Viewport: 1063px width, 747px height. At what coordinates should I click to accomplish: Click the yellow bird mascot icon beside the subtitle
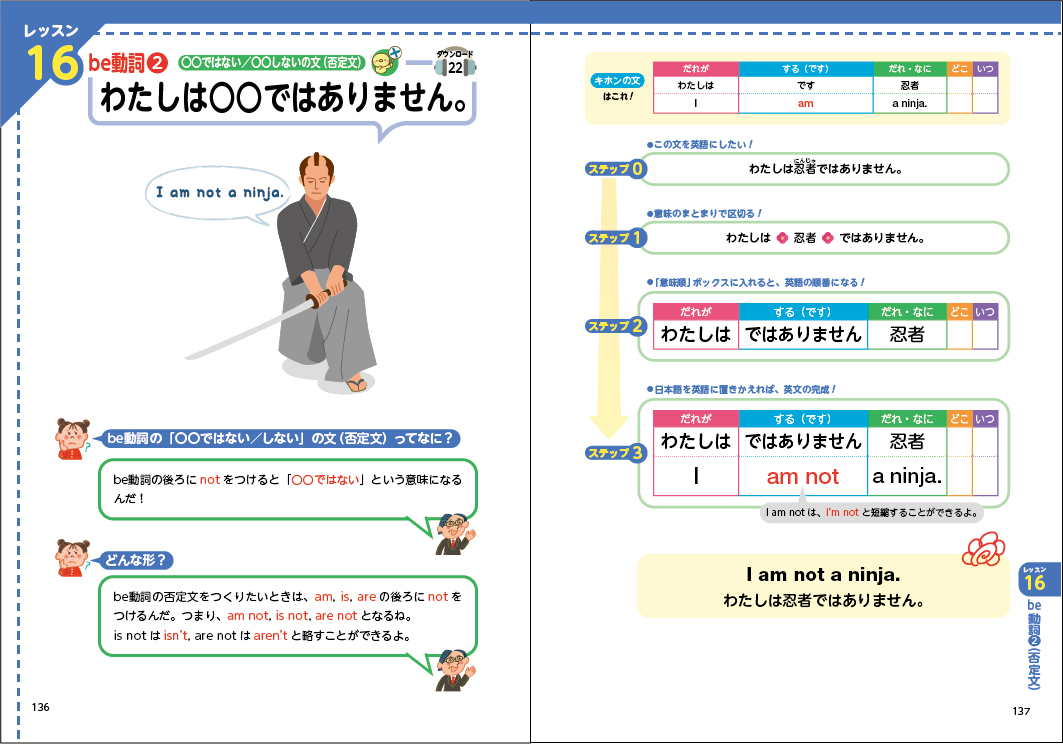point(386,61)
